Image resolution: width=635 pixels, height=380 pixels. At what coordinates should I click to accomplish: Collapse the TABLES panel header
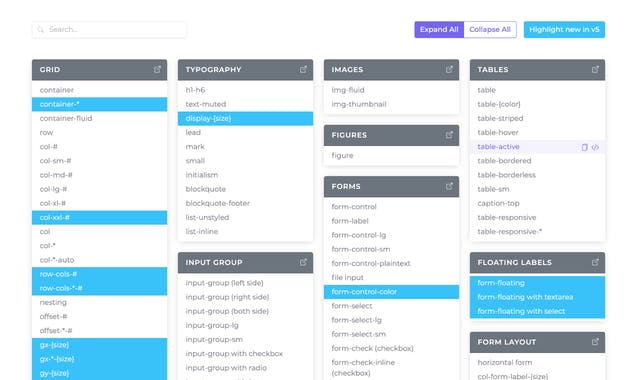pos(537,70)
